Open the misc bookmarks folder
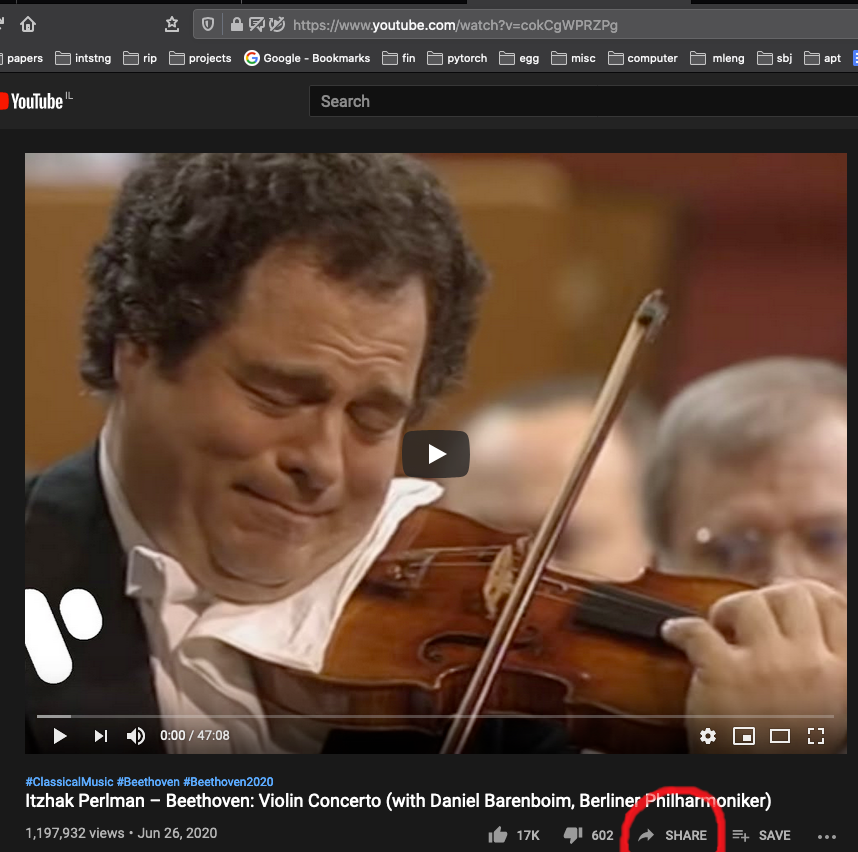 [x=573, y=58]
